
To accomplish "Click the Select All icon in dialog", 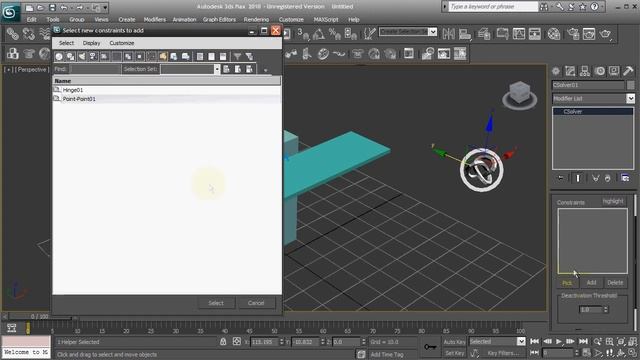I will coord(200,56).
